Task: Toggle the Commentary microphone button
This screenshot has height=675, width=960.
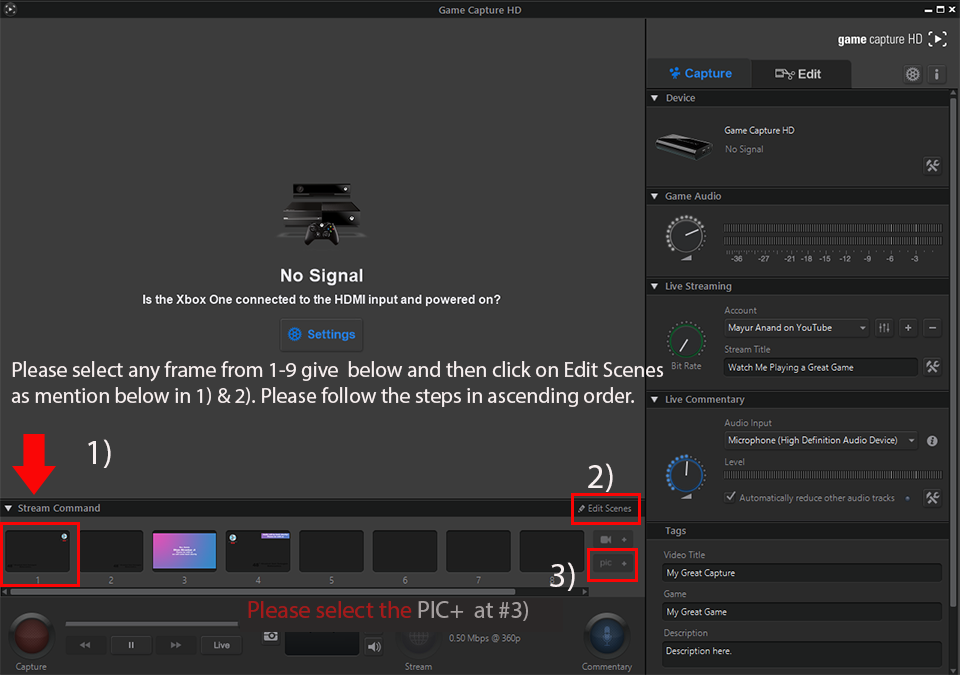Action: pos(606,636)
